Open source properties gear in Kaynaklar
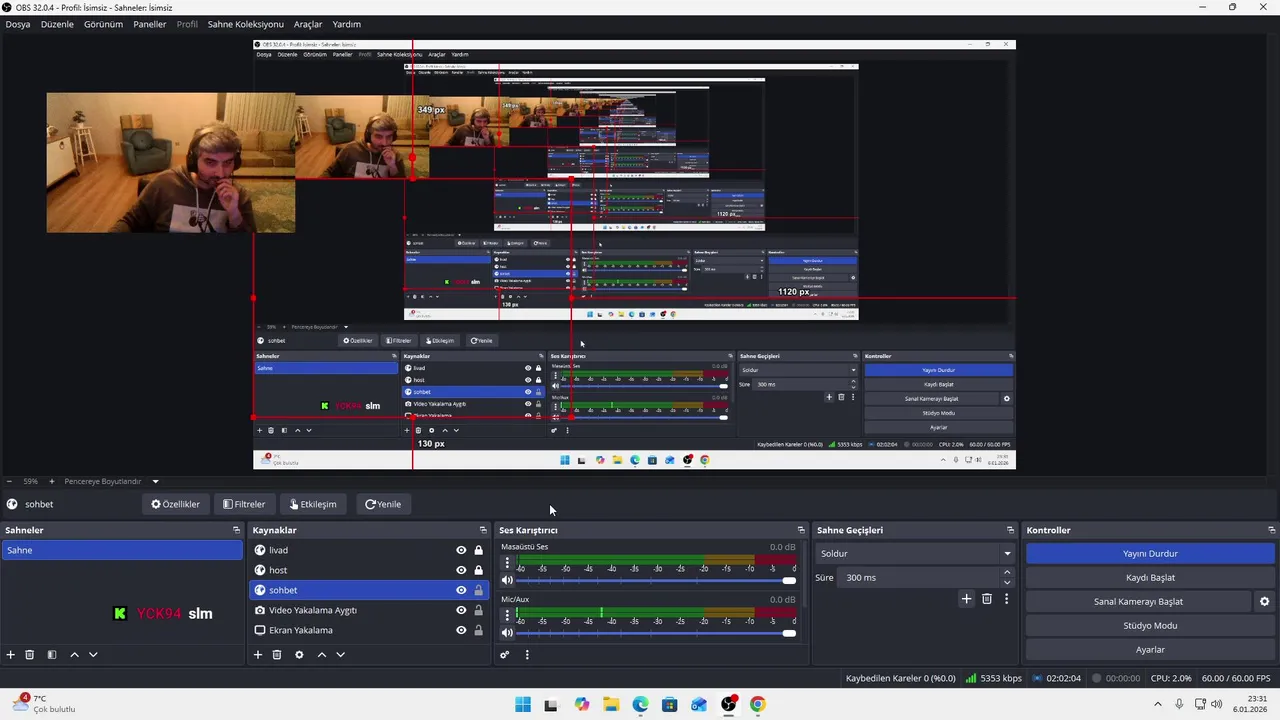The image size is (1280, 720). coord(299,655)
